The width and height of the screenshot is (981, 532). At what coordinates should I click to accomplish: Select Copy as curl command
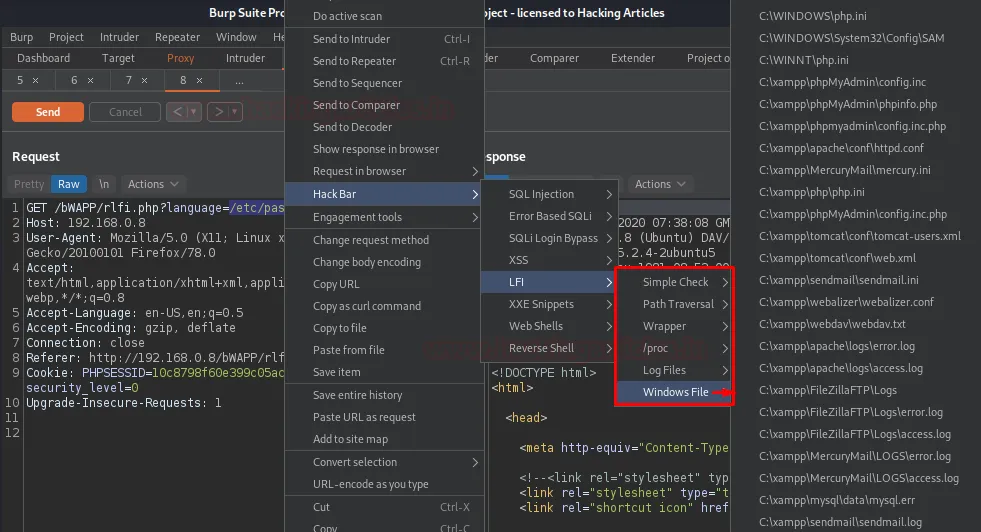tap(384, 306)
